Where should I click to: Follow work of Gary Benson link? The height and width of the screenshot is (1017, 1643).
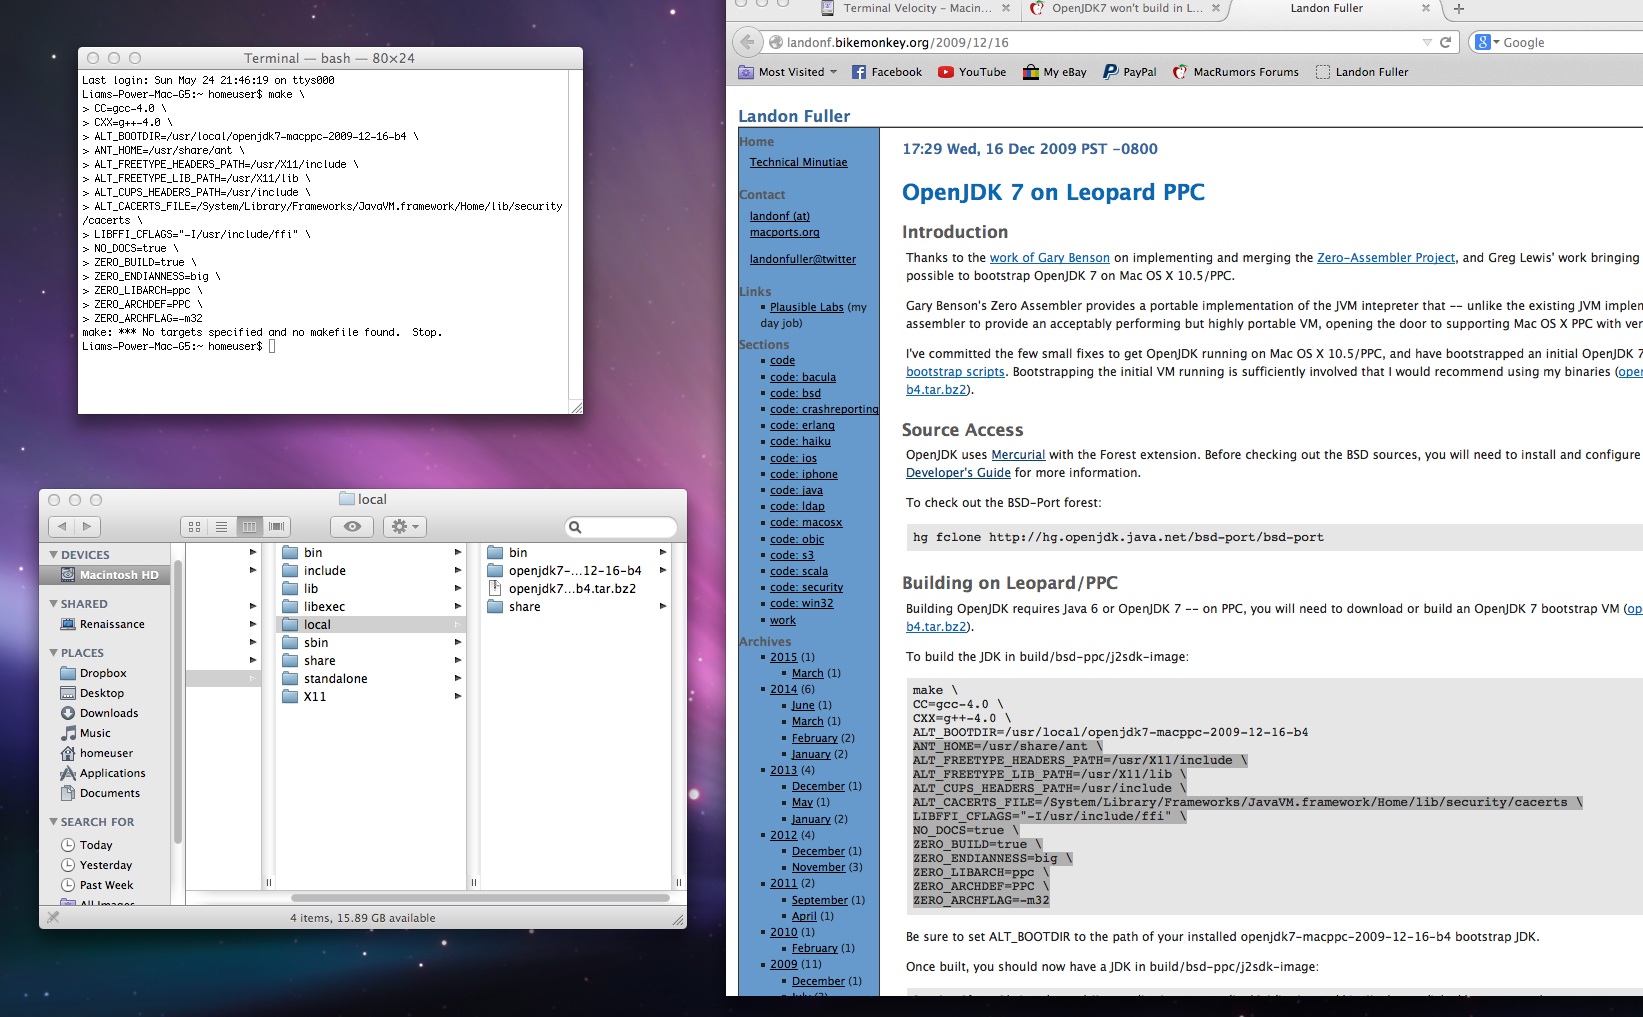(1049, 258)
